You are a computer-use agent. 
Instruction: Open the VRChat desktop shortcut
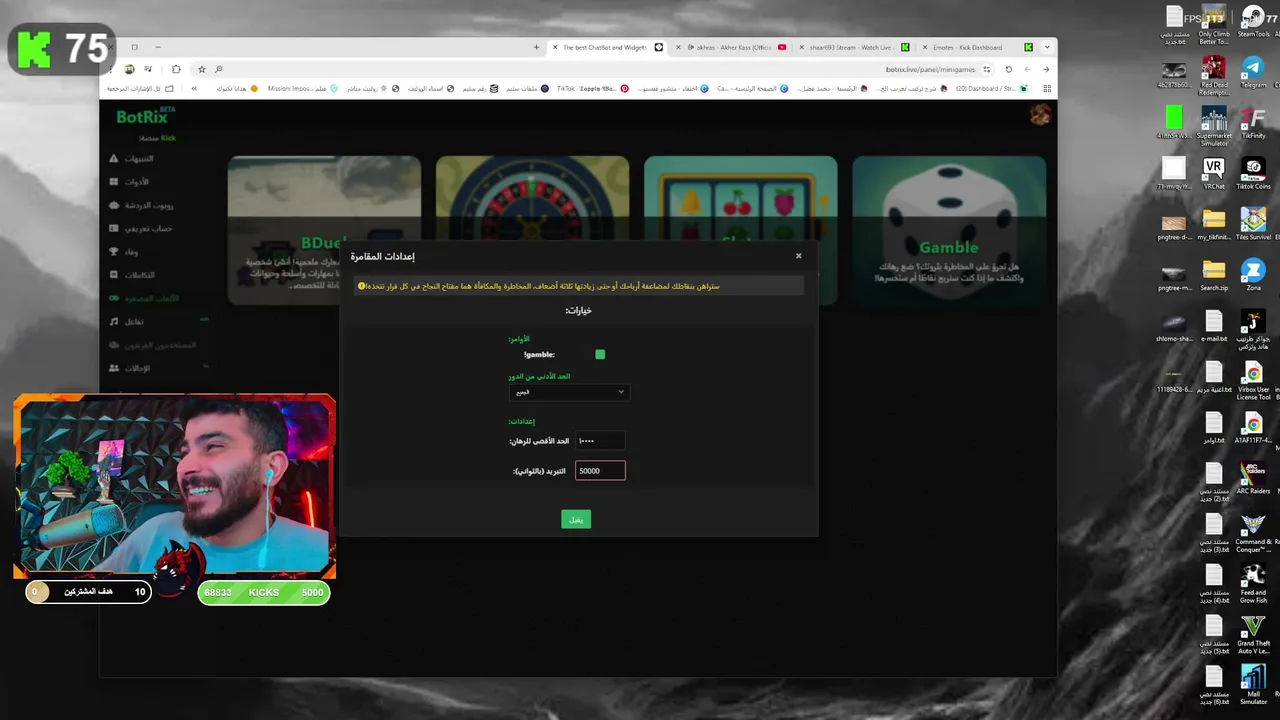click(x=1214, y=174)
